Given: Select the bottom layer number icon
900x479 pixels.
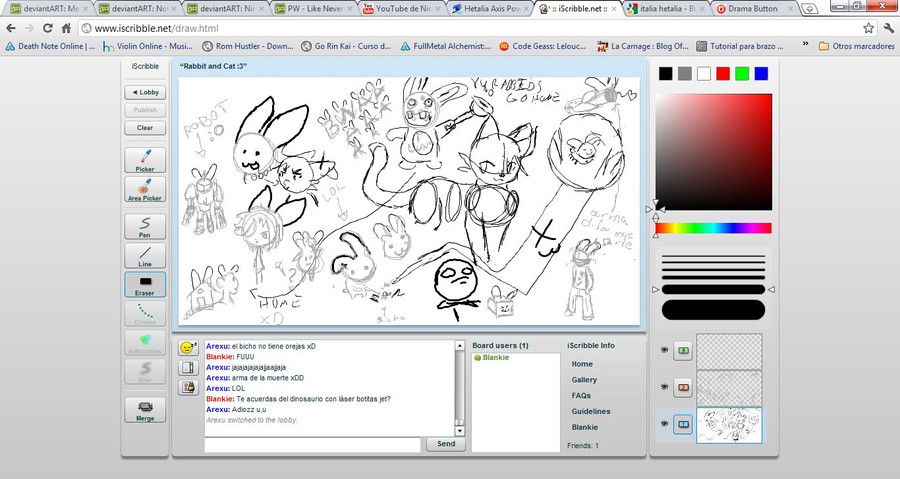Looking at the screenshot, I should tap(683, 425).
